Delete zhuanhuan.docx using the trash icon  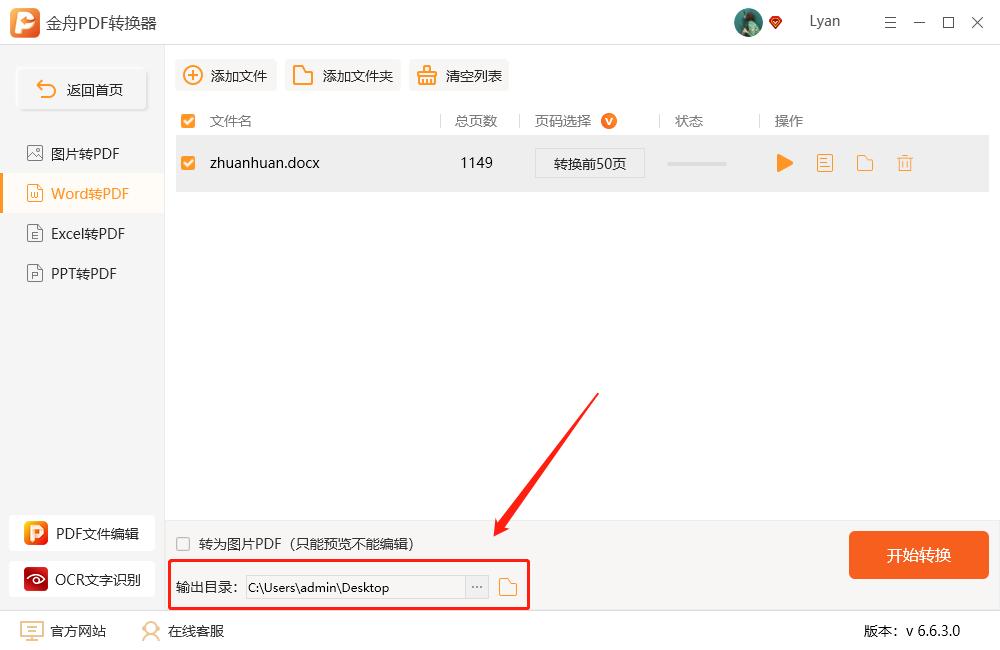pos(903,163)
